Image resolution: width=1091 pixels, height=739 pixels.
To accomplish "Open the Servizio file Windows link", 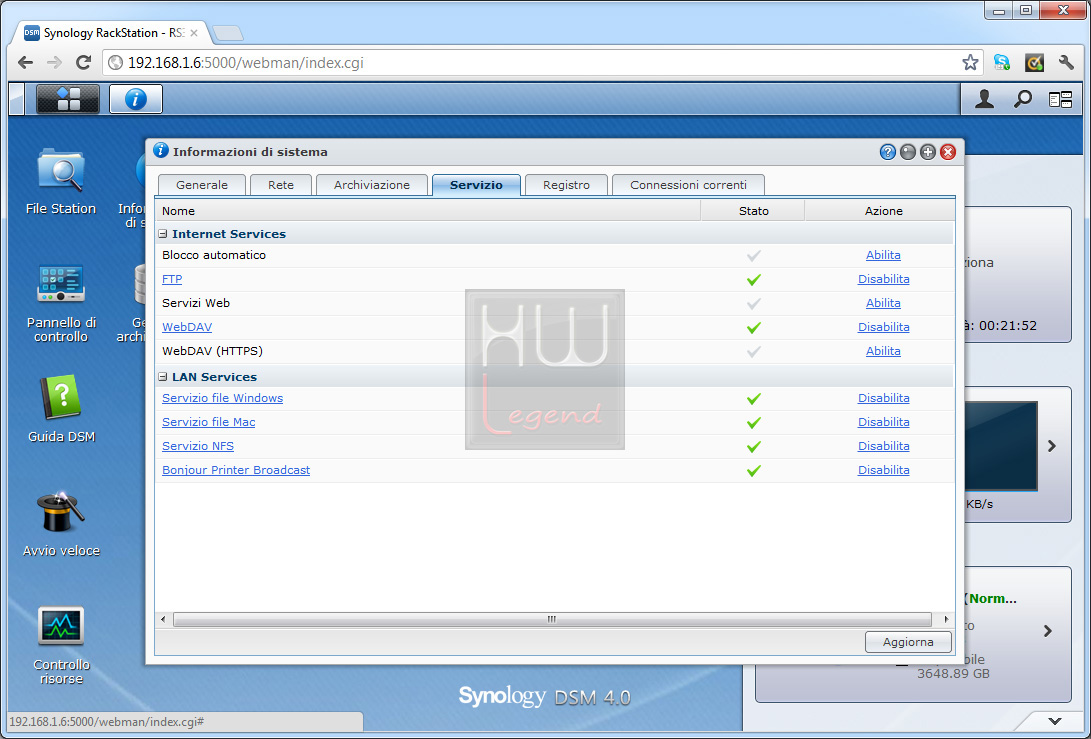I will tap(223, 398).
